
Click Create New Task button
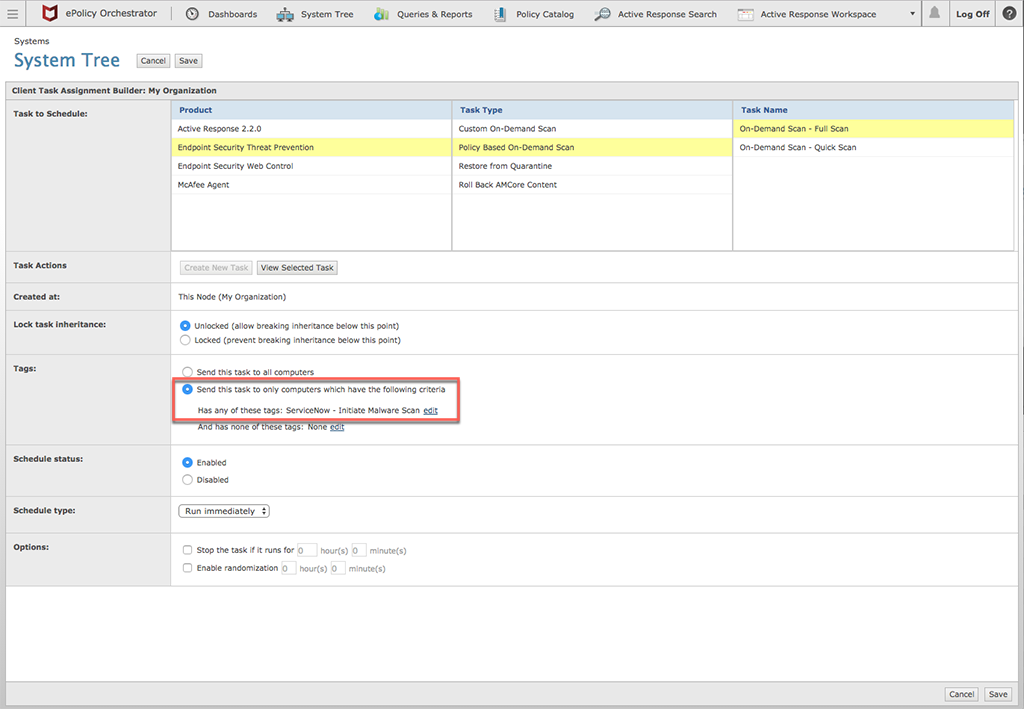click(x=216, y=268)
